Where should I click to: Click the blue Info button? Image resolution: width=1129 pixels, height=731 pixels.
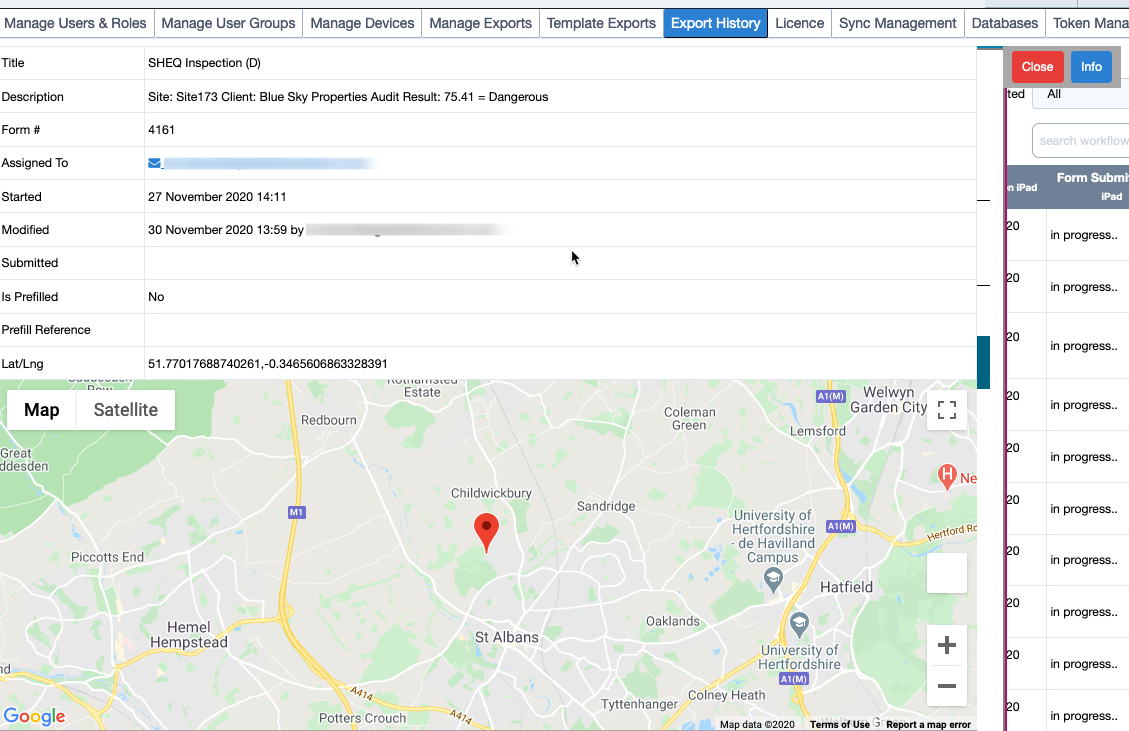tap(1091, 67)
